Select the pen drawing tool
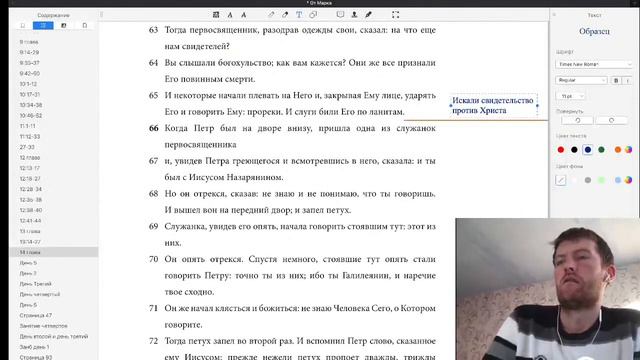The width and height of the screenshot is (640, 360). [271, 15]
